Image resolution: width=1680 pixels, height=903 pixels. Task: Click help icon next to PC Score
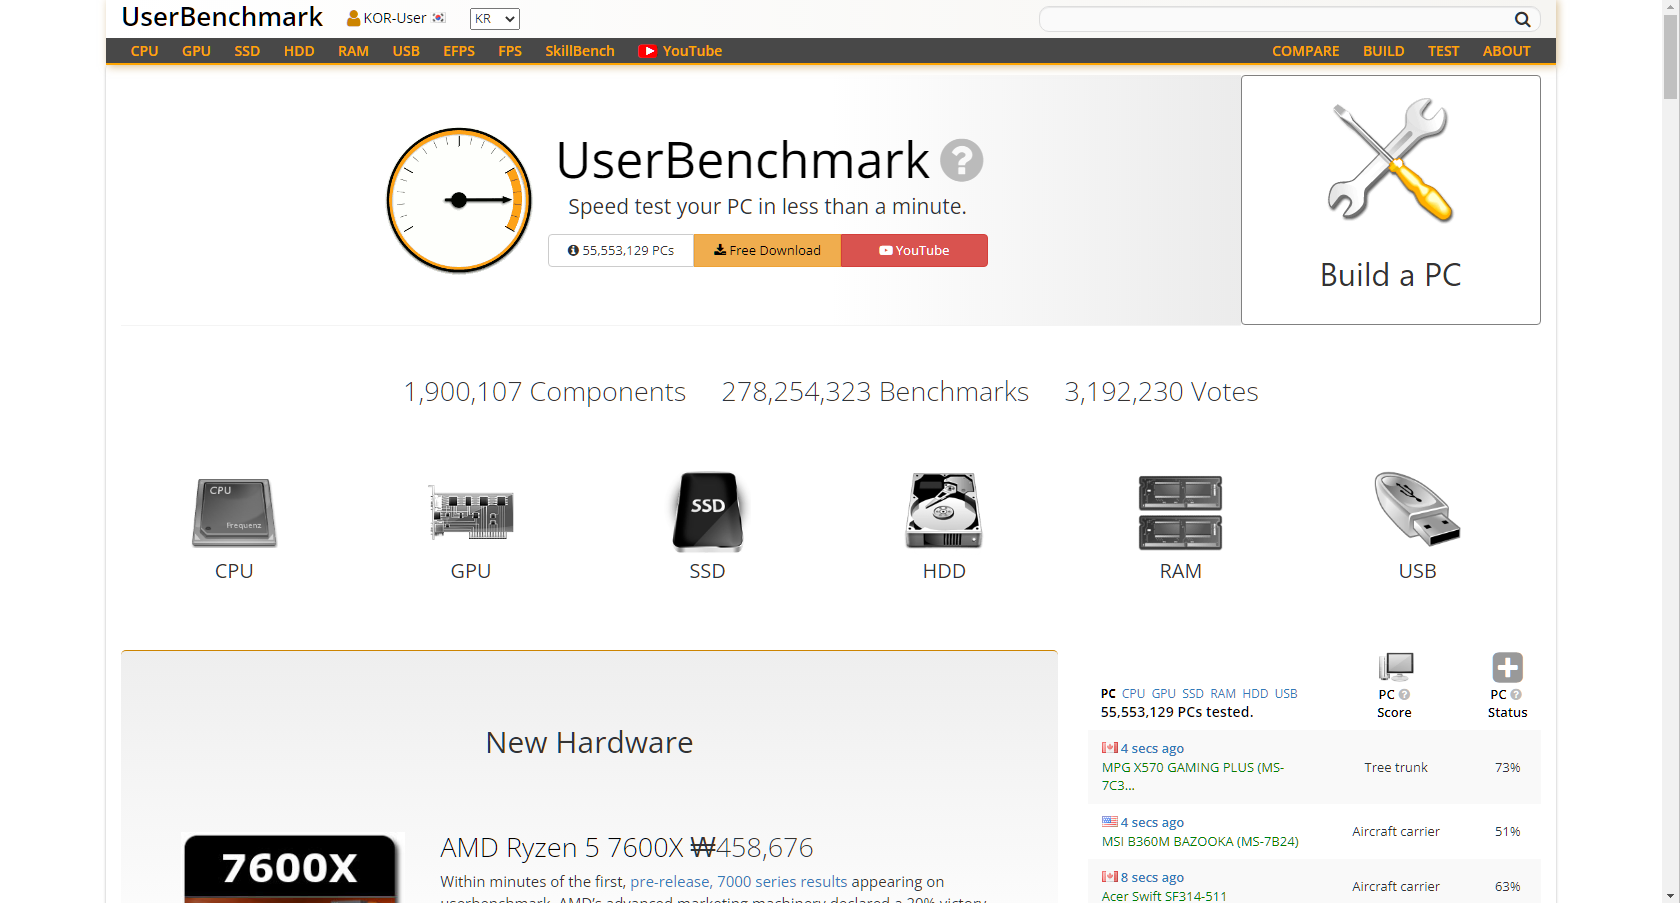click(x=1404, y=694)
